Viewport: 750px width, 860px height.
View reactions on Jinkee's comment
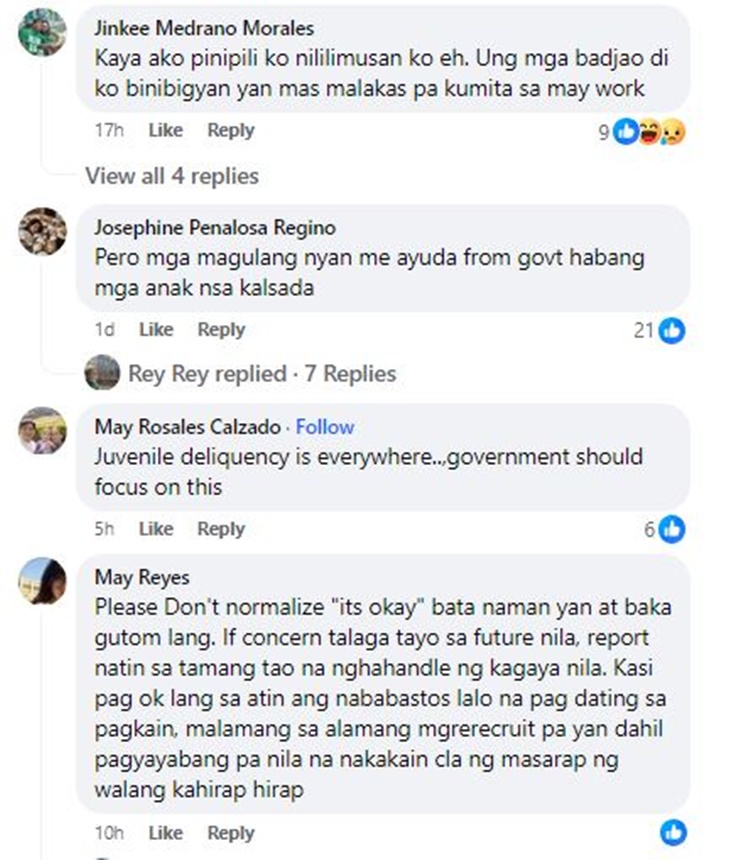[x=641, y=132]
